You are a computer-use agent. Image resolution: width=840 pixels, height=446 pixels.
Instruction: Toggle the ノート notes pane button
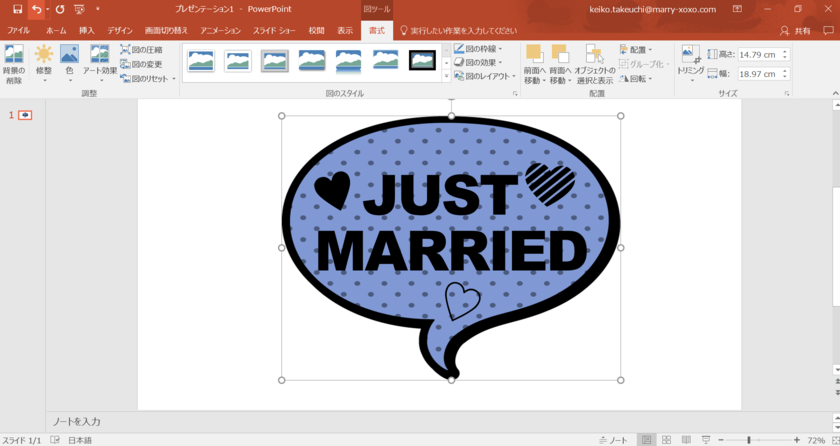(611, 440)
